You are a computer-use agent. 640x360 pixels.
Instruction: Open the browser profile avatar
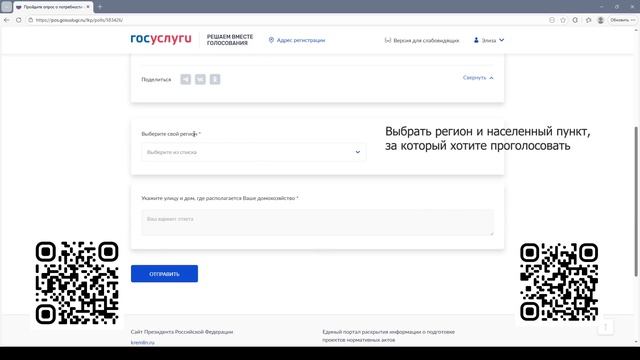[x=600, y=20]
